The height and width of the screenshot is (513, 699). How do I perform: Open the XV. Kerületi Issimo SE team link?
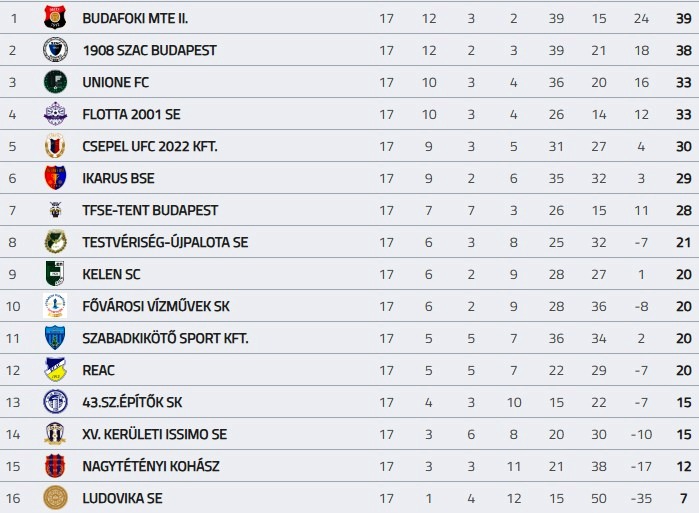click(154, 434)
